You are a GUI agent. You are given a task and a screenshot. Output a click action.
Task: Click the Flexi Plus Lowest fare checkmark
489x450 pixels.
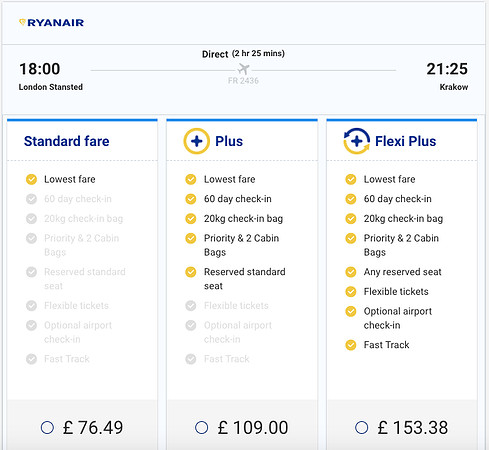point(351,179)
